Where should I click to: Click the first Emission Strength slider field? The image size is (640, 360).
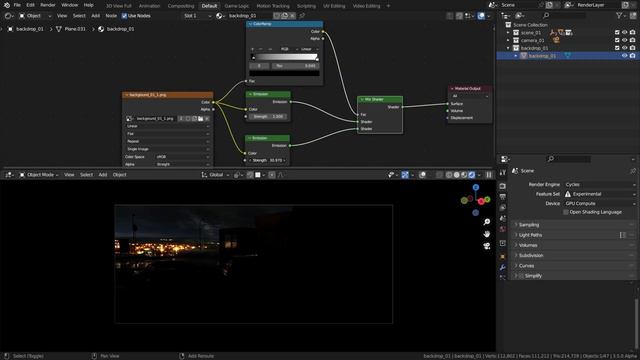[x=268, y=116]
